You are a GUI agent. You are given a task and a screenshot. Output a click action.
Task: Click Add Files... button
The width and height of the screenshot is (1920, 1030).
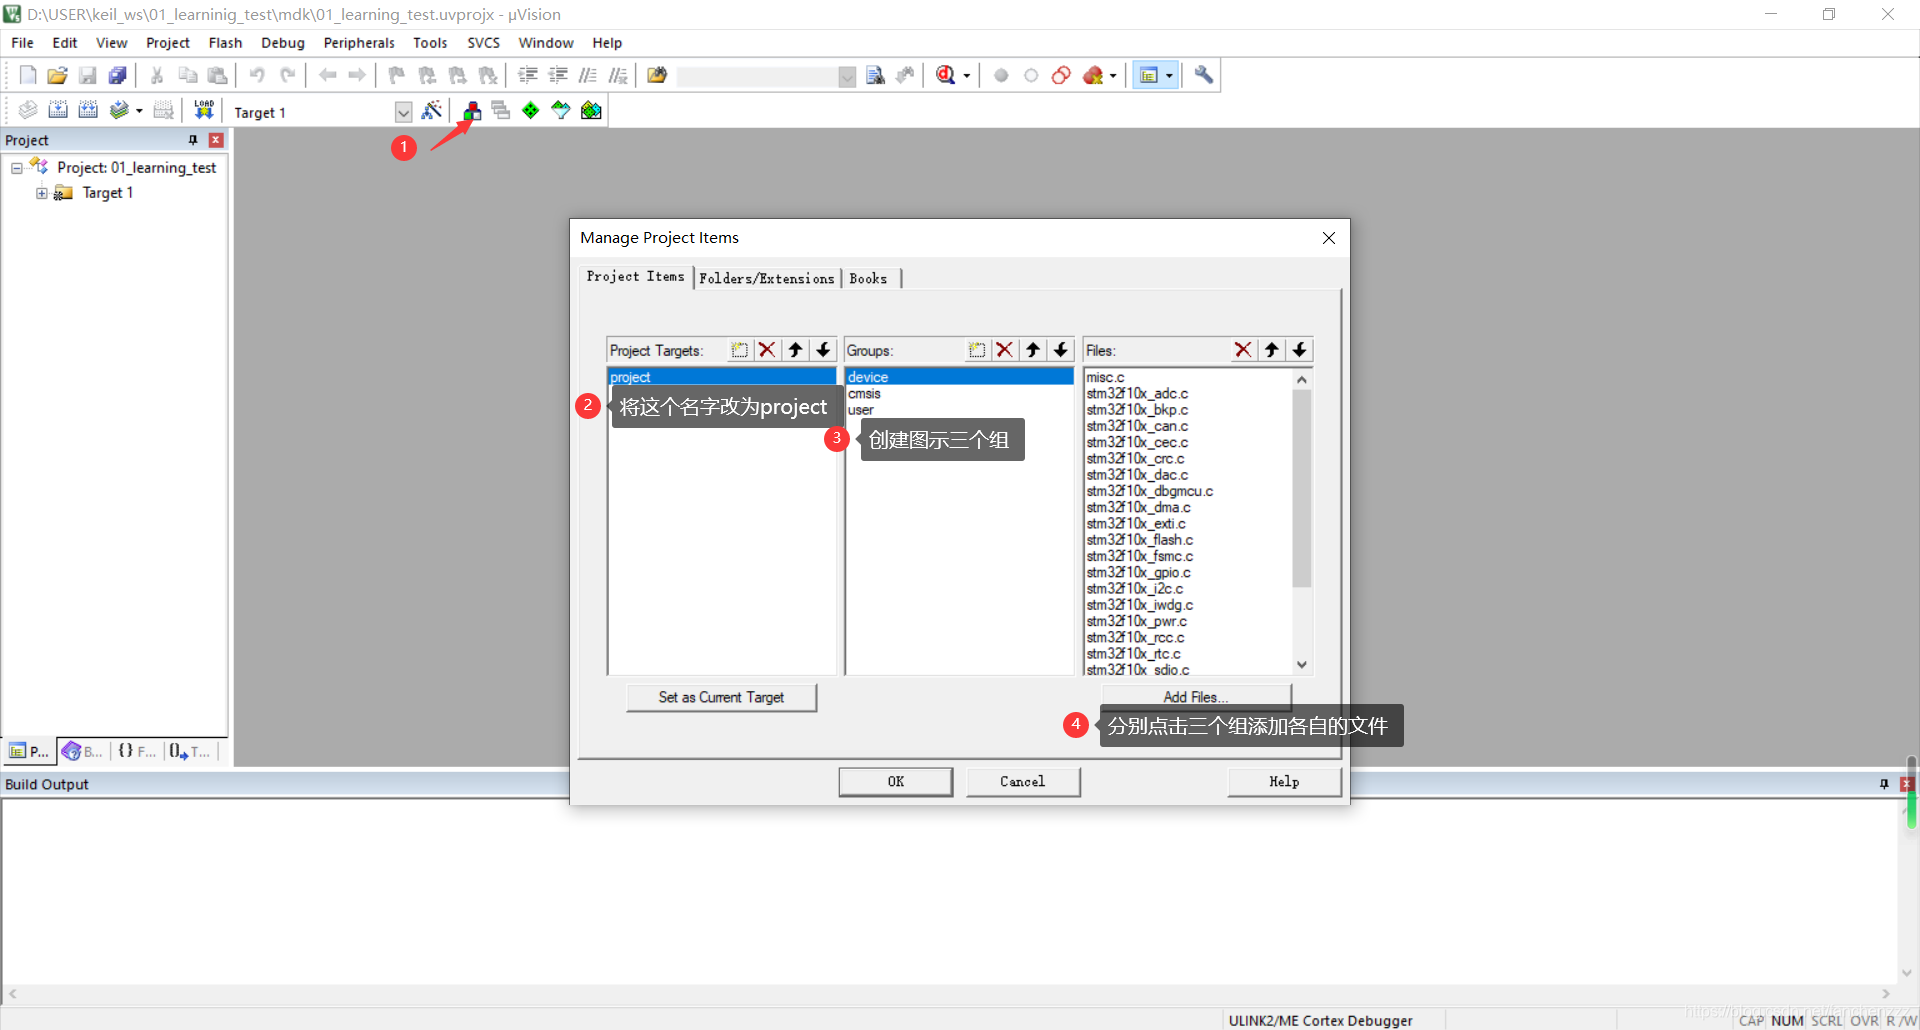[1196, 697]
